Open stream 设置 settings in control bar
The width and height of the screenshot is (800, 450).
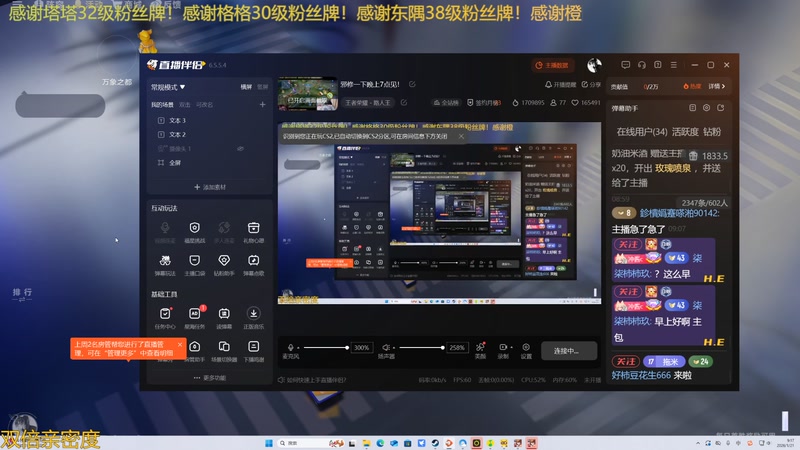526,351
